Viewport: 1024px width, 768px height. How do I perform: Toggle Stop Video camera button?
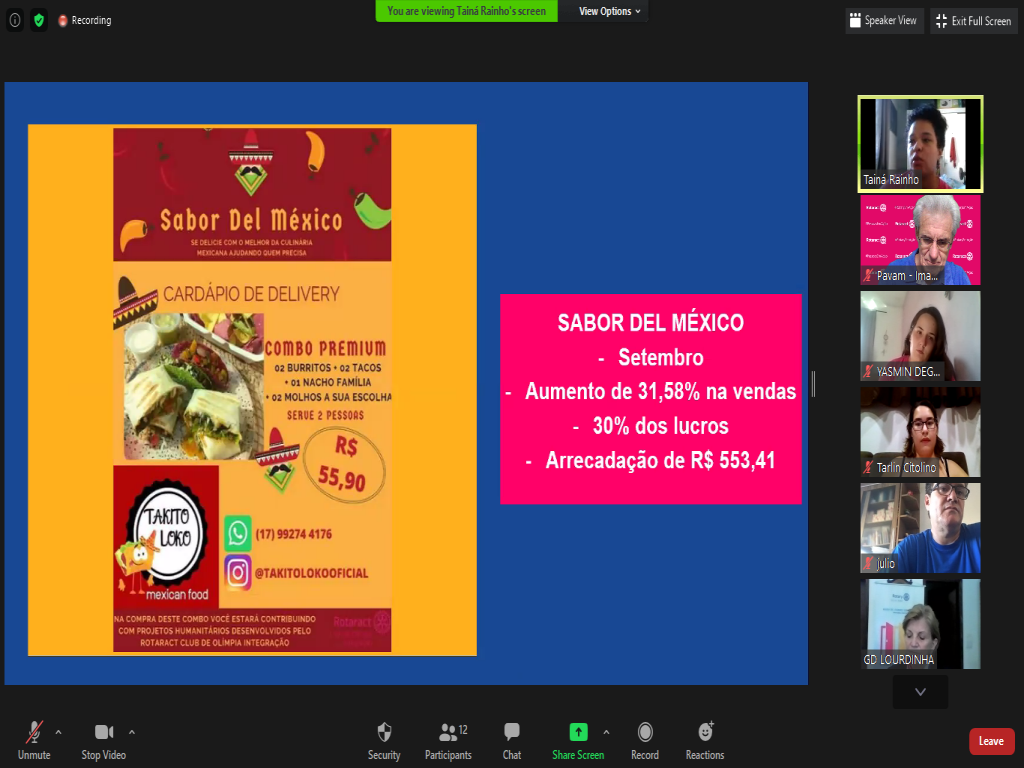tap(104, 733)
